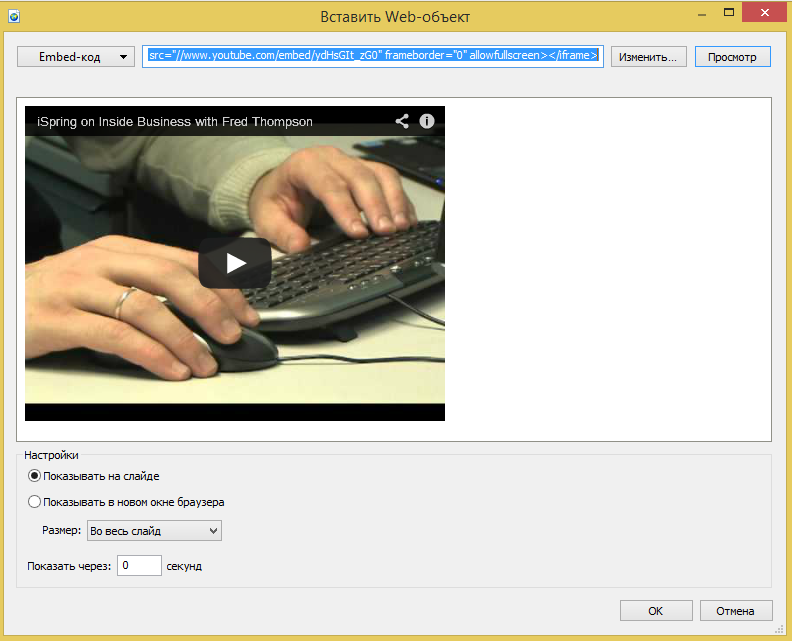Maximize the Вставить Web-объект window
This screenshot has height=641, width=792.
coord(728,13)
